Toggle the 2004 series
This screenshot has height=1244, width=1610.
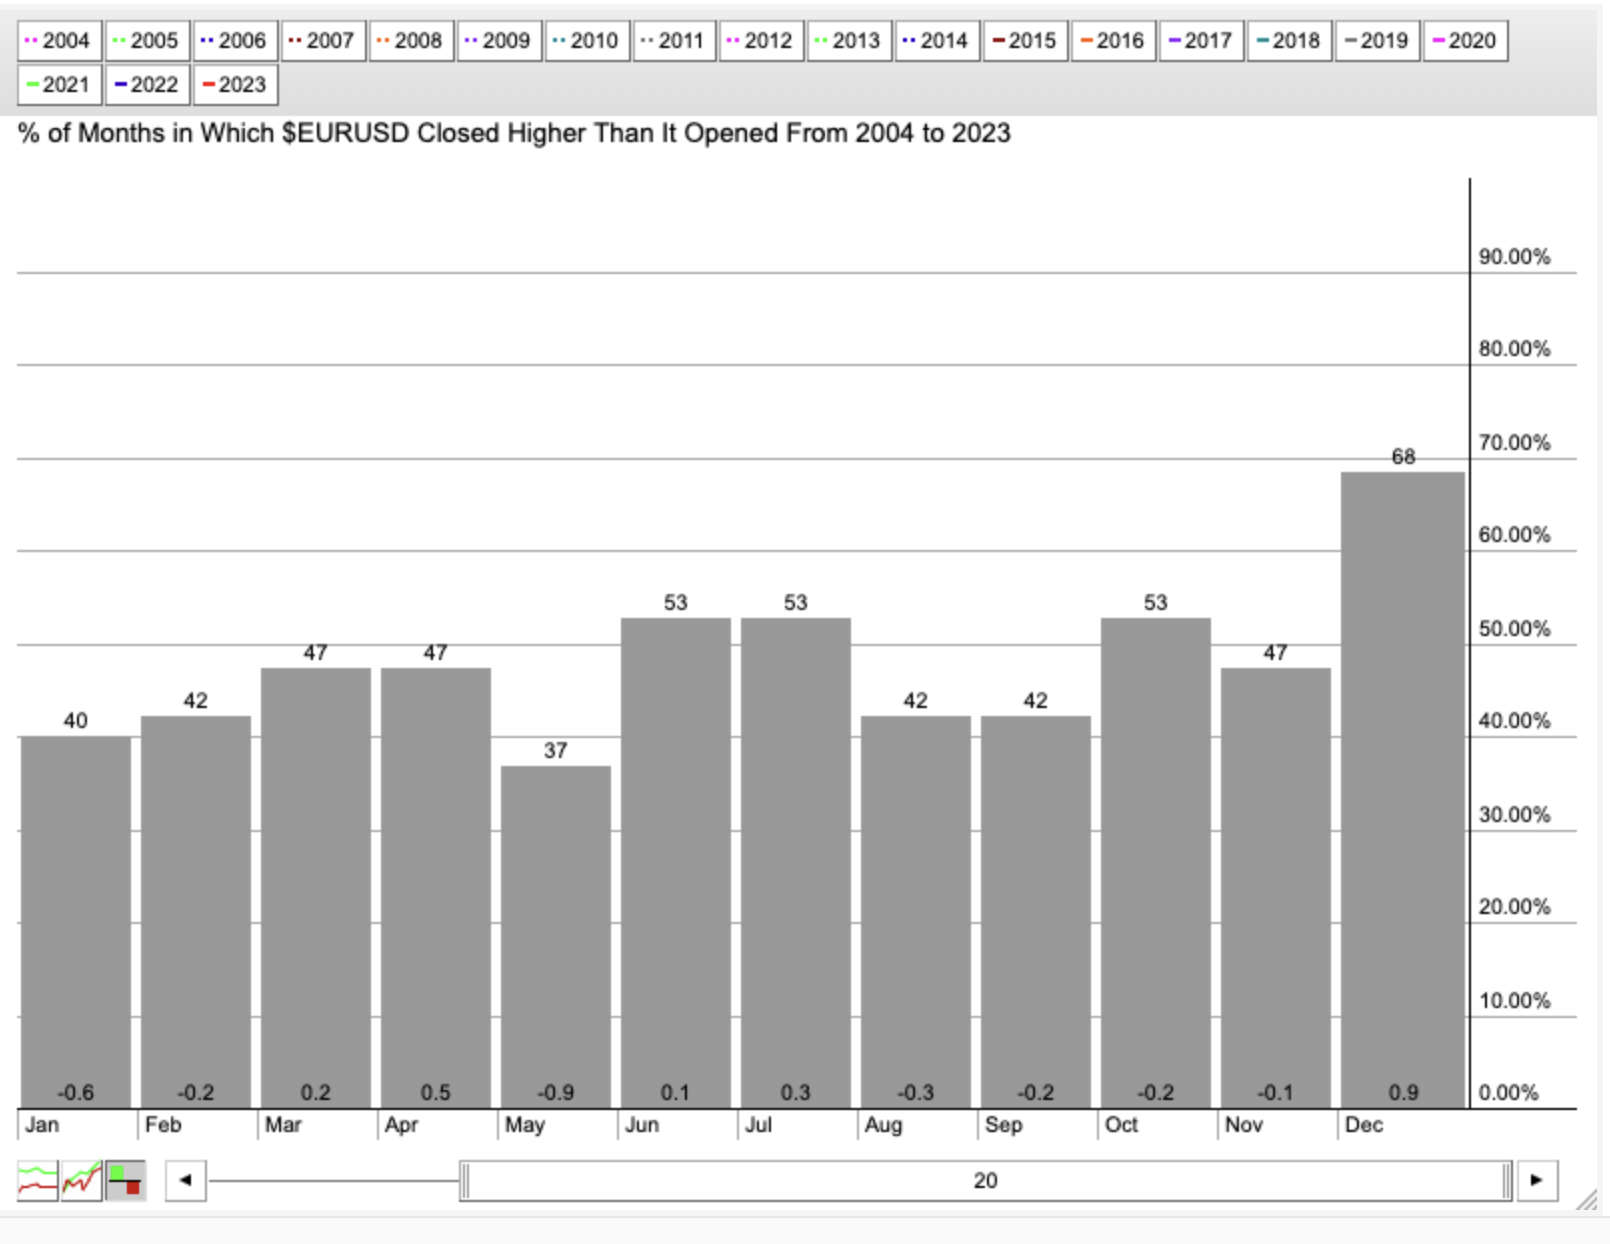tap(59, 41)
